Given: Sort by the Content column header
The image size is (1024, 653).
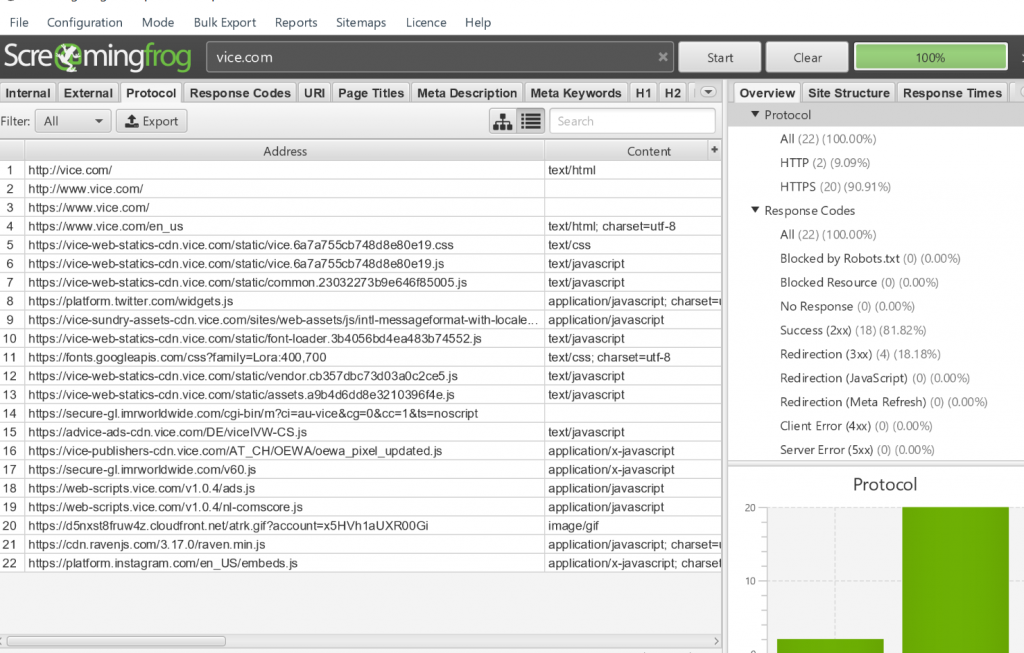Looking at the screenshot, I should pyautogui.click(x=648, y=151).
